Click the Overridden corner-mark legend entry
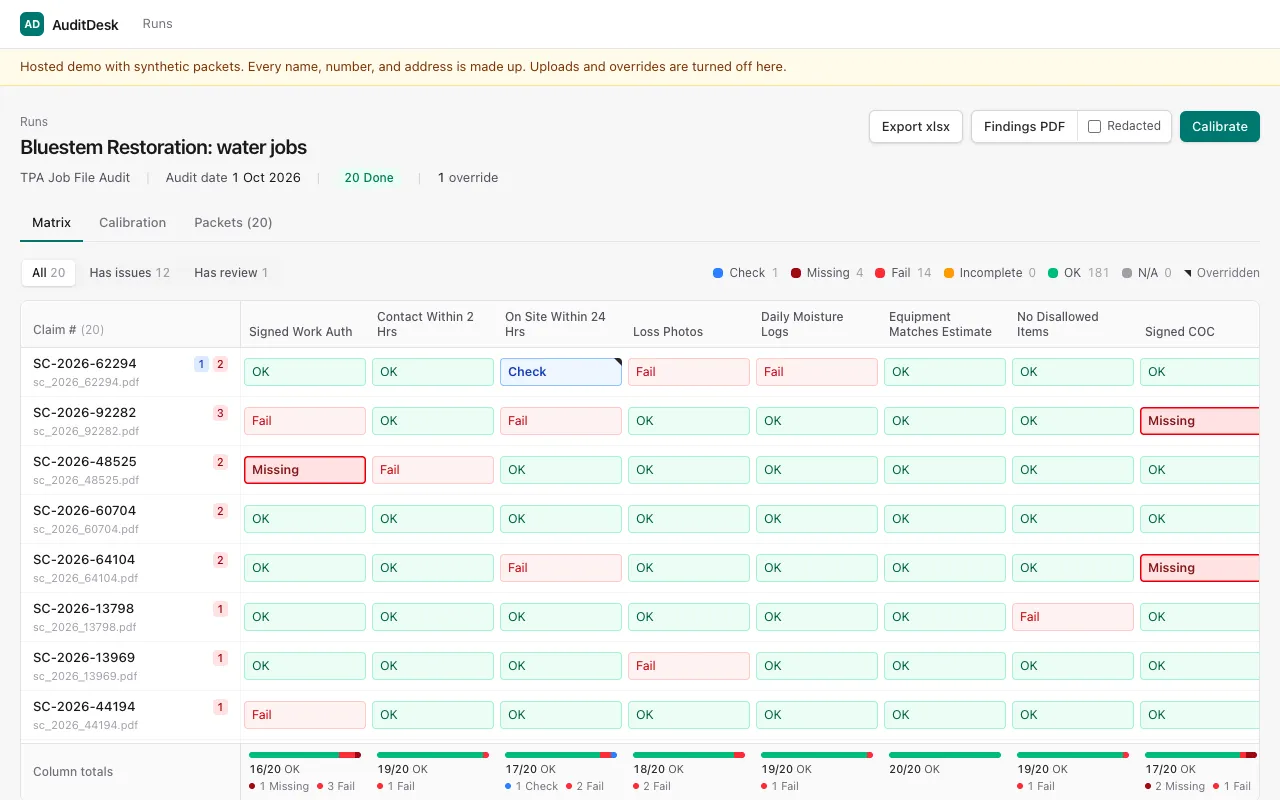Image resolution: width=1280 pixels, height=800 pixels. 1222,273
